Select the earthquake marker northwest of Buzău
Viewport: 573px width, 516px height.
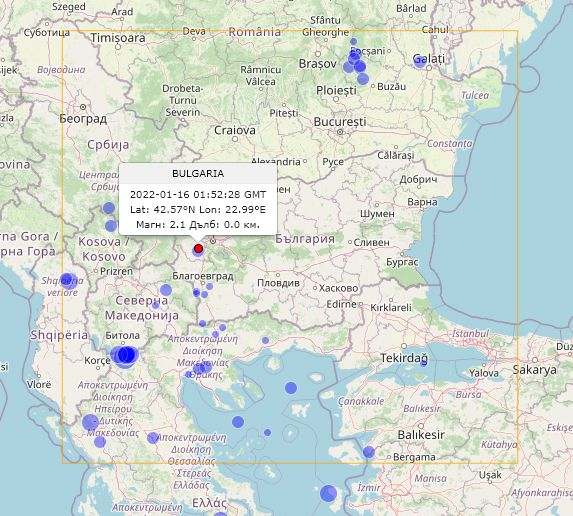click(363, 79)
